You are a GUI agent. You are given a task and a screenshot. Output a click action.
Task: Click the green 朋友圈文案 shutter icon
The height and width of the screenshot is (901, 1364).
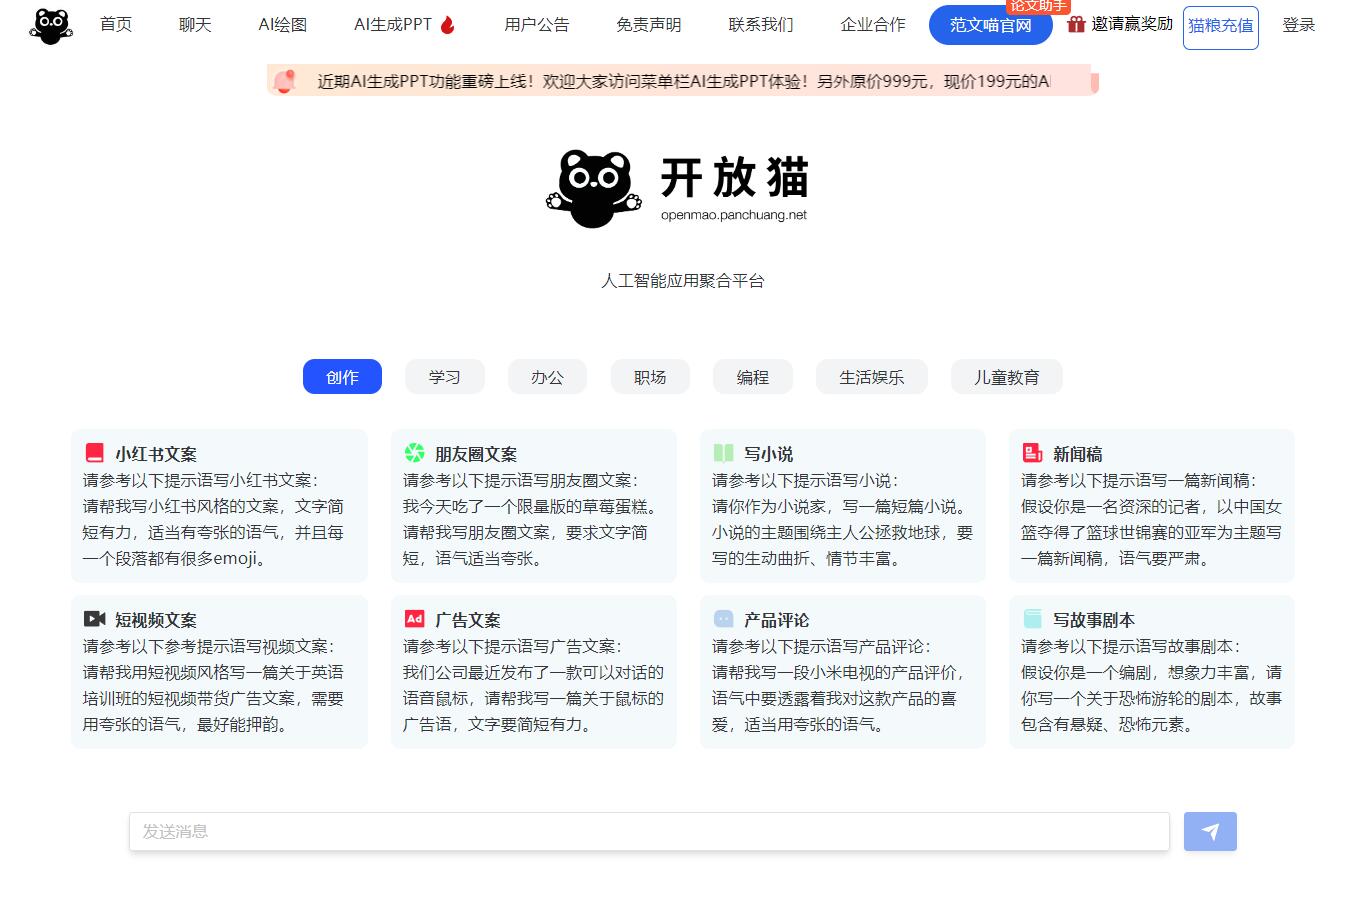(x=414, y=453)
